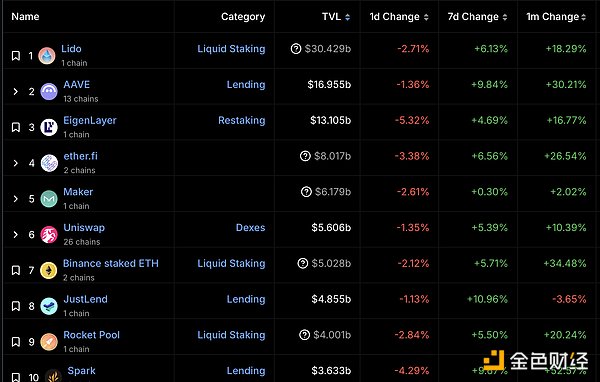Open the Spark protocol link
600x382 pixels.
pyautogui.click(x=82, y=371)
